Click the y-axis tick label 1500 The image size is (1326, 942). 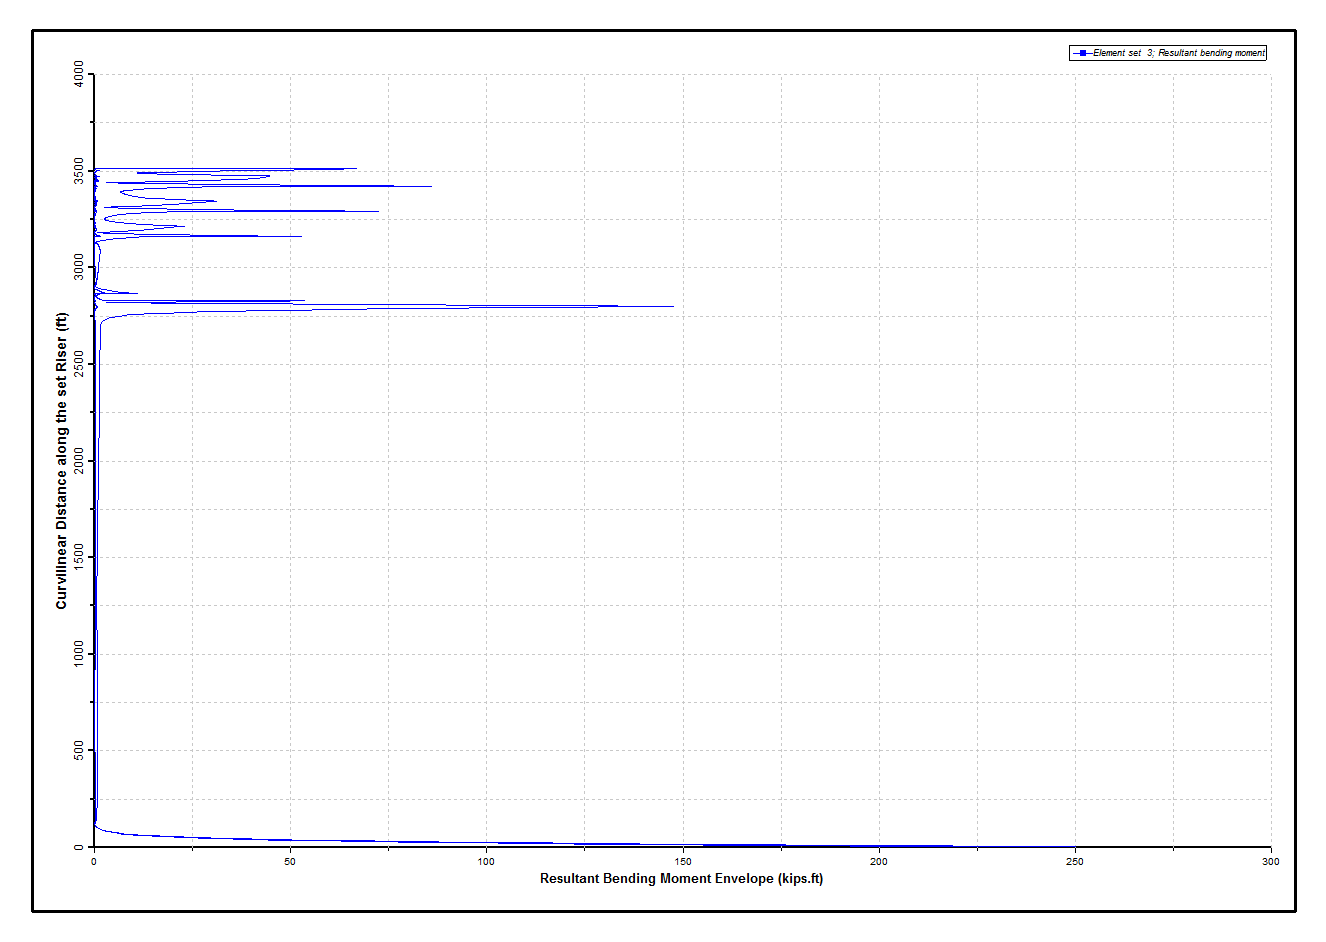79,557
